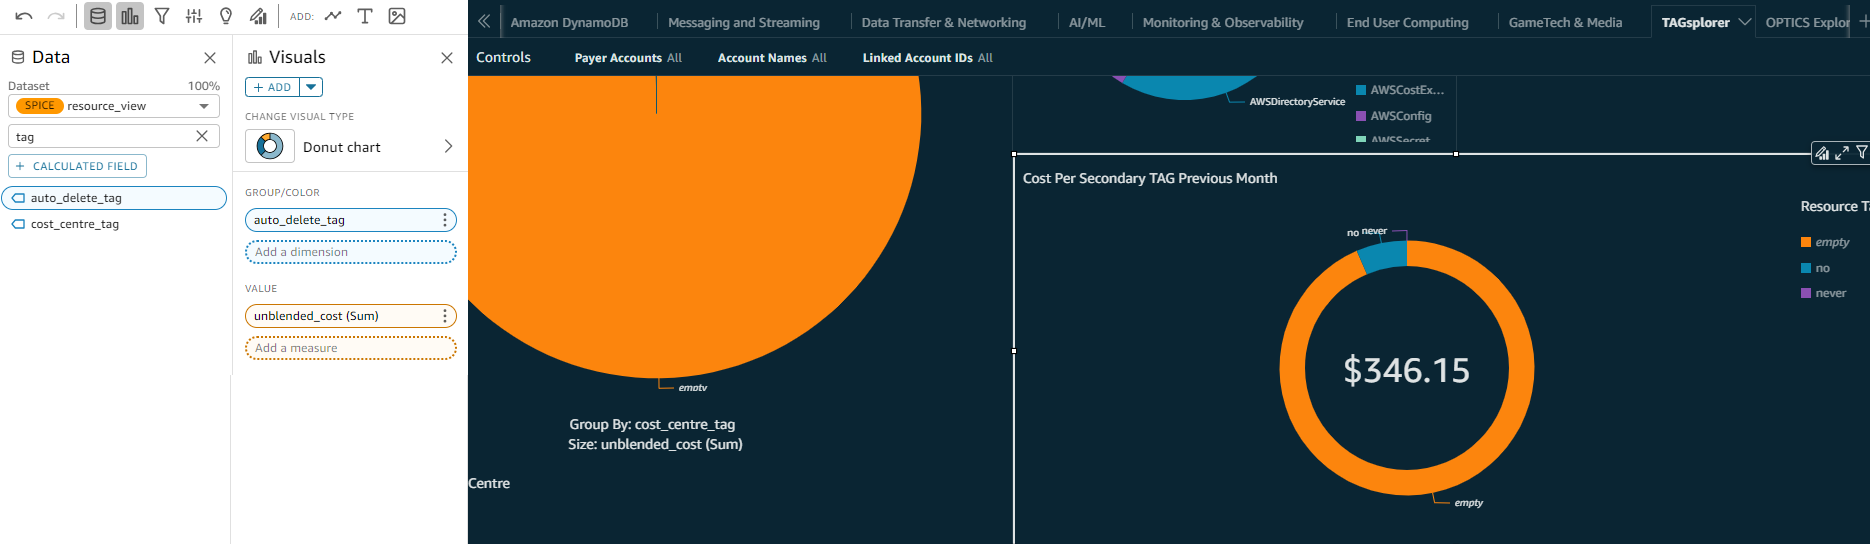
Task: Maximize the selected donut visual
Action: point(1842,153)
